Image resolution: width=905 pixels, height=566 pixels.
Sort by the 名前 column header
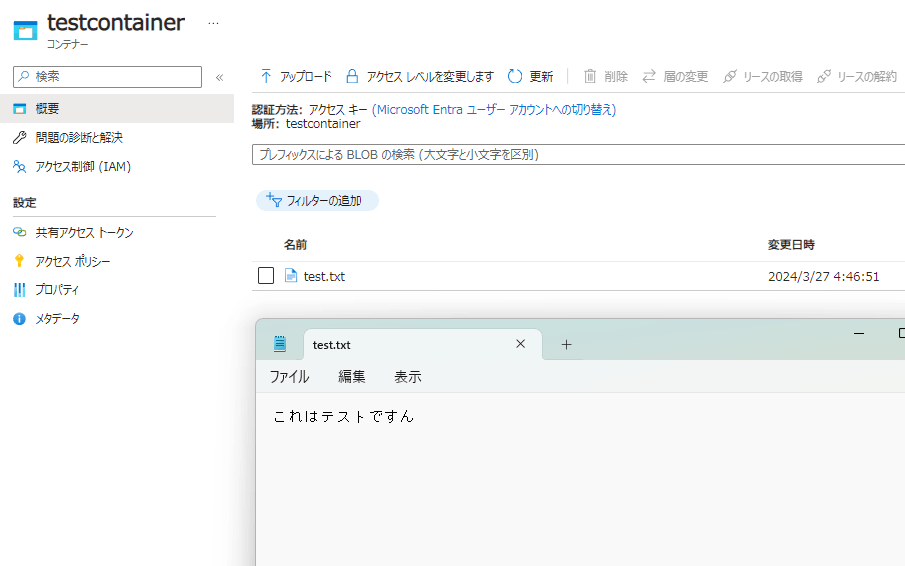tap(295, 245)
